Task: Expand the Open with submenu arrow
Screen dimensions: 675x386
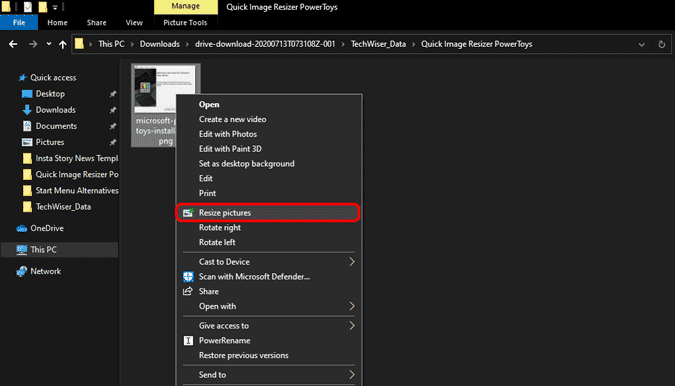Action: click(352, 306)
